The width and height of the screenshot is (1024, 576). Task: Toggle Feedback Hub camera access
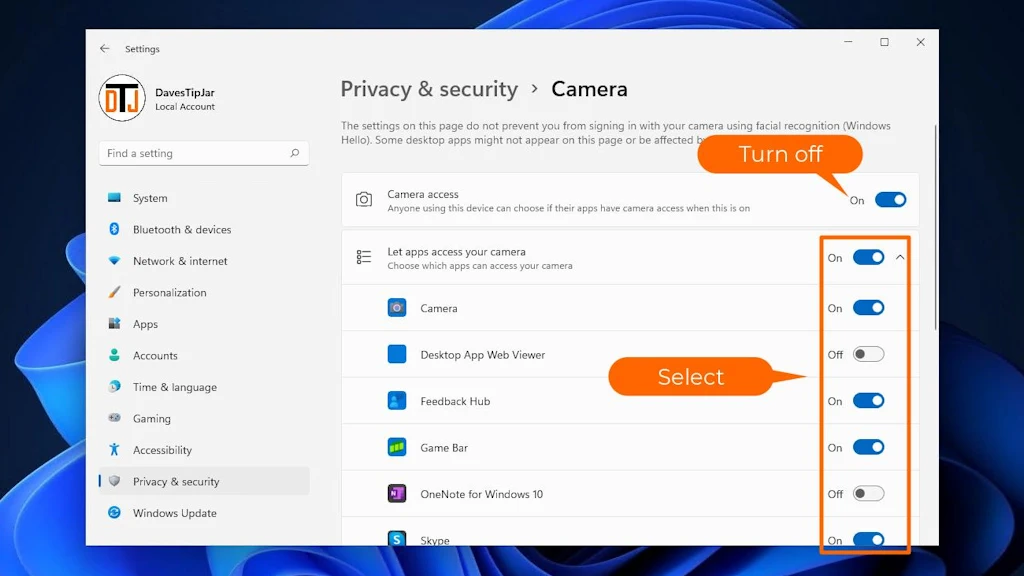[868, 400]
